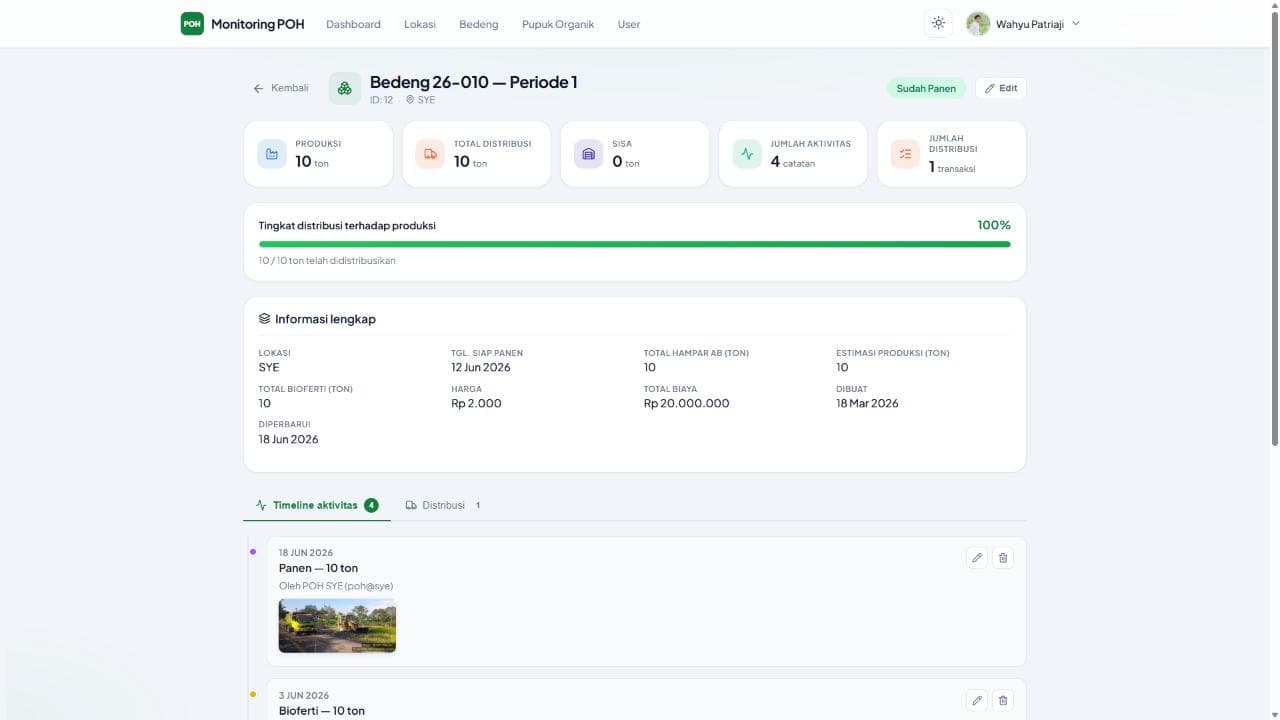
Task: Open the Bedeng menu item
Action: pyautogui.click(x=479, y=24)
